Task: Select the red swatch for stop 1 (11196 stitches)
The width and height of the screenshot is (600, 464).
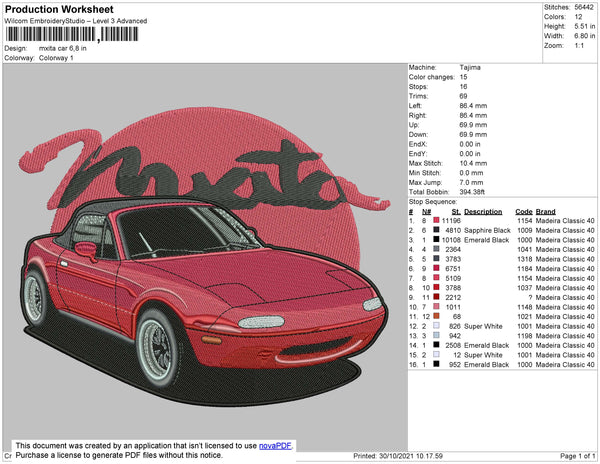Action: click(436, 221)
